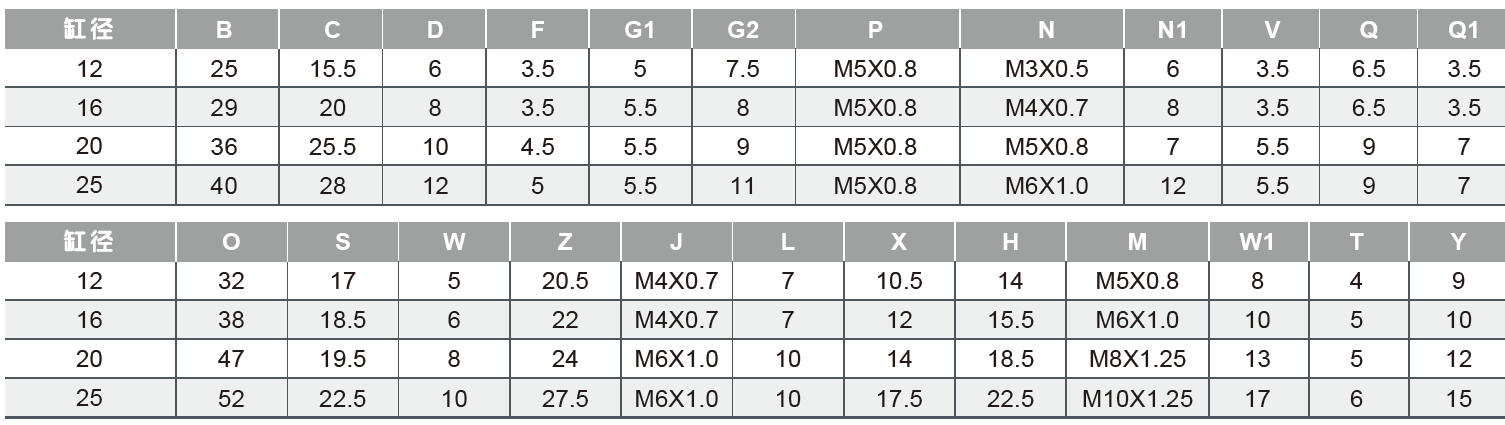The width and height of the screenshot is (1505, 425).
Task: Click the M8X1.25 cell
Action: (x=1137, y=360)
